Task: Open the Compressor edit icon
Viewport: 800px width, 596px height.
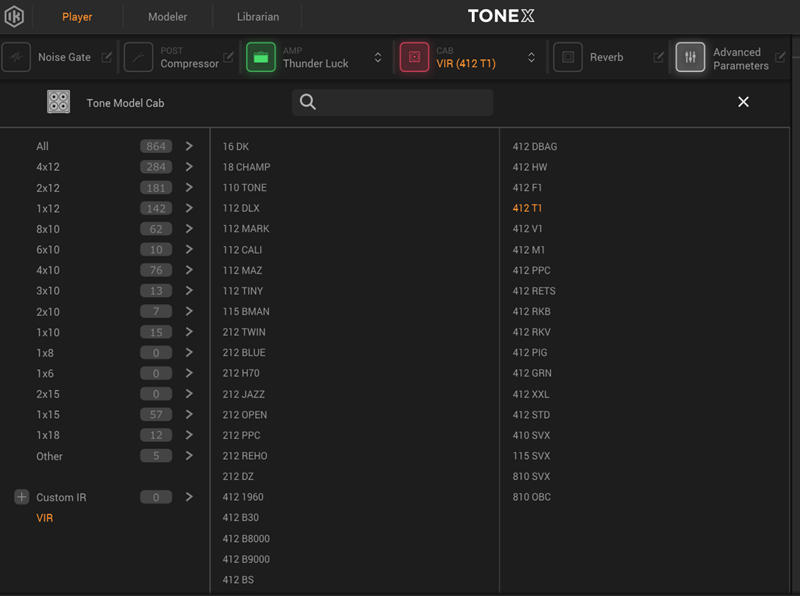Action: point(229,57)
